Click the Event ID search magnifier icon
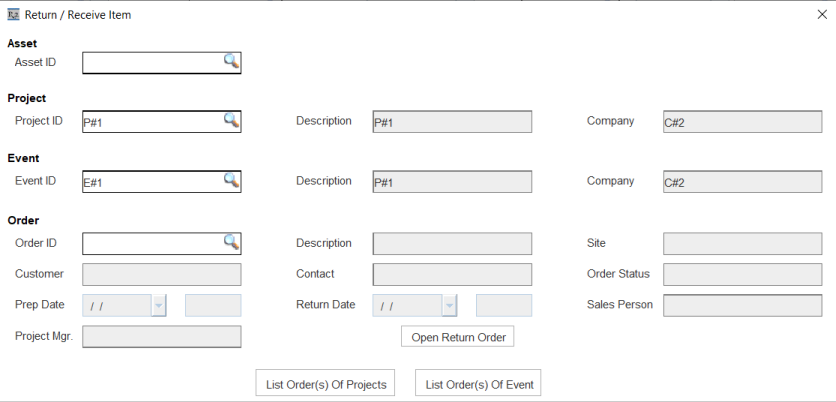 coord(231,180)
